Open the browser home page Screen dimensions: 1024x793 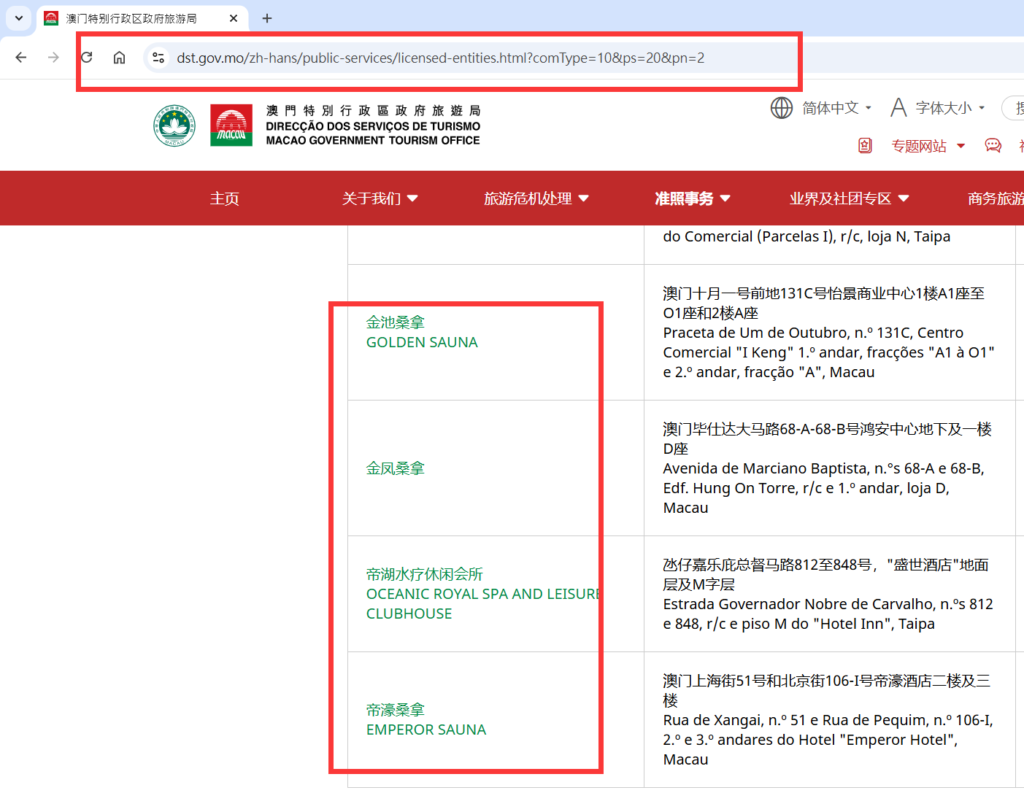(119, 57)
